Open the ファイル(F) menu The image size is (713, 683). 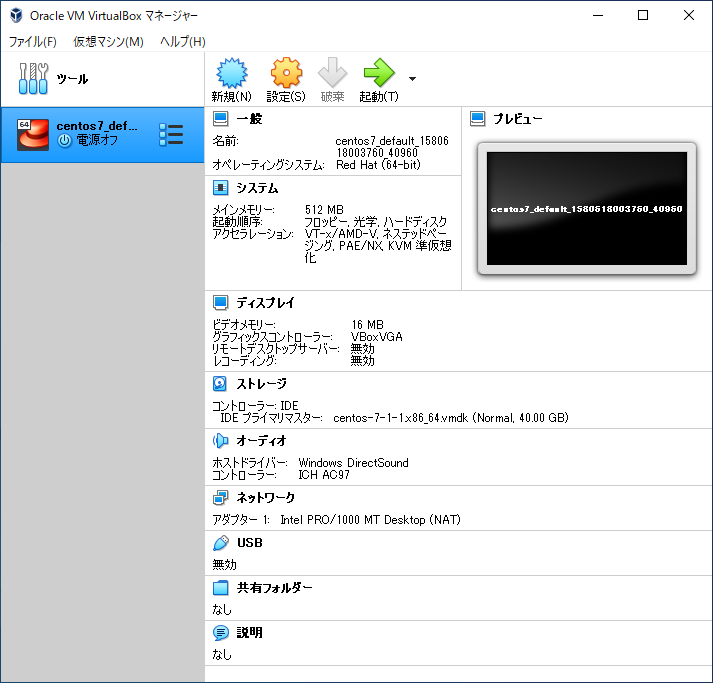33,42
